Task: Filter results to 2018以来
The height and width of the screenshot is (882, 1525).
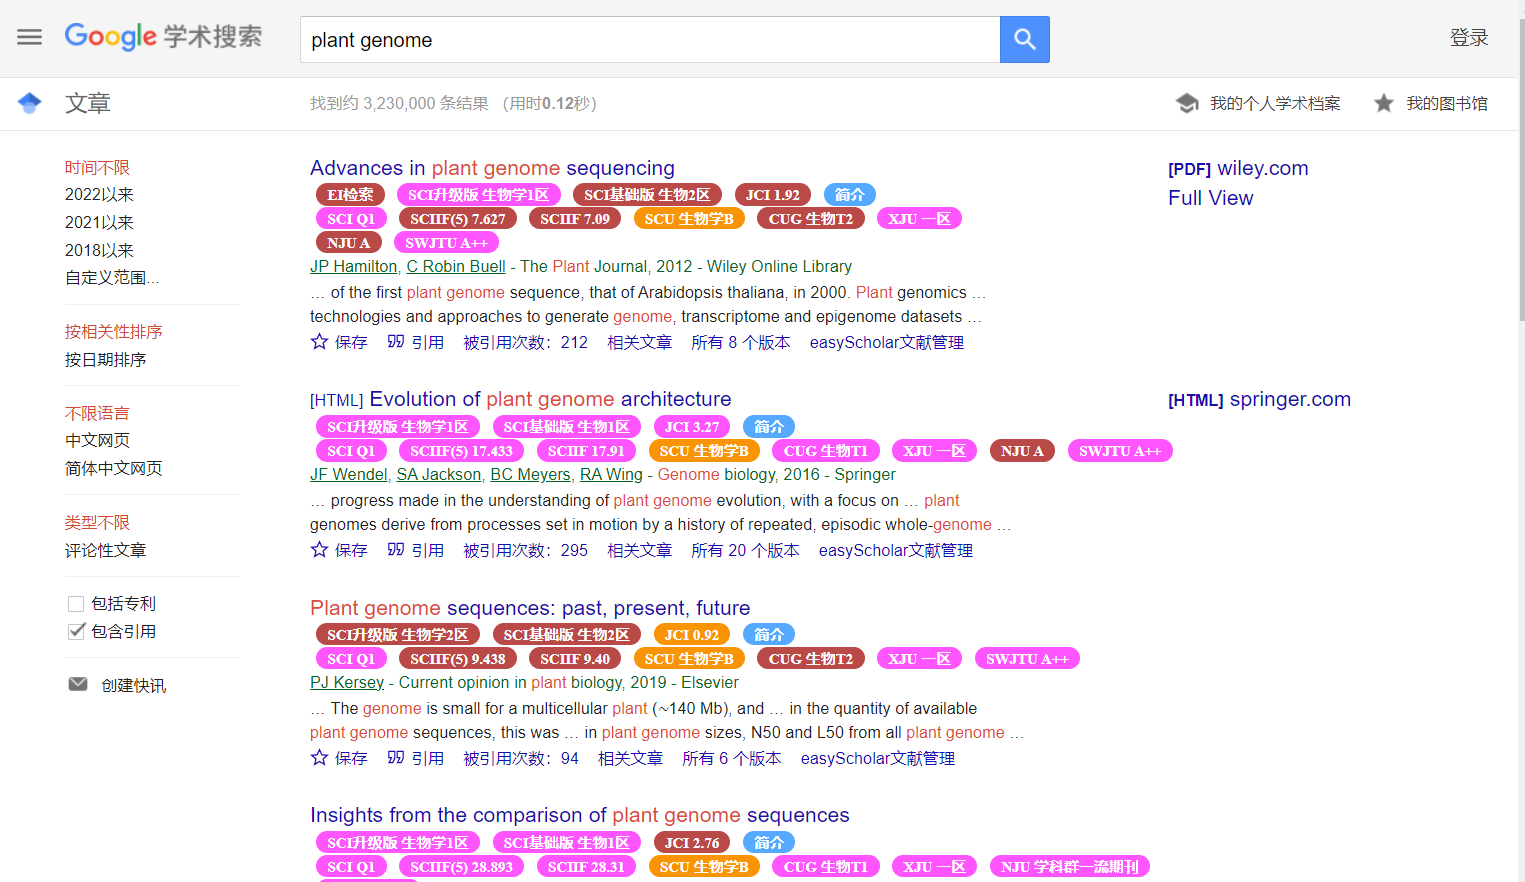Action: [99, 250]
